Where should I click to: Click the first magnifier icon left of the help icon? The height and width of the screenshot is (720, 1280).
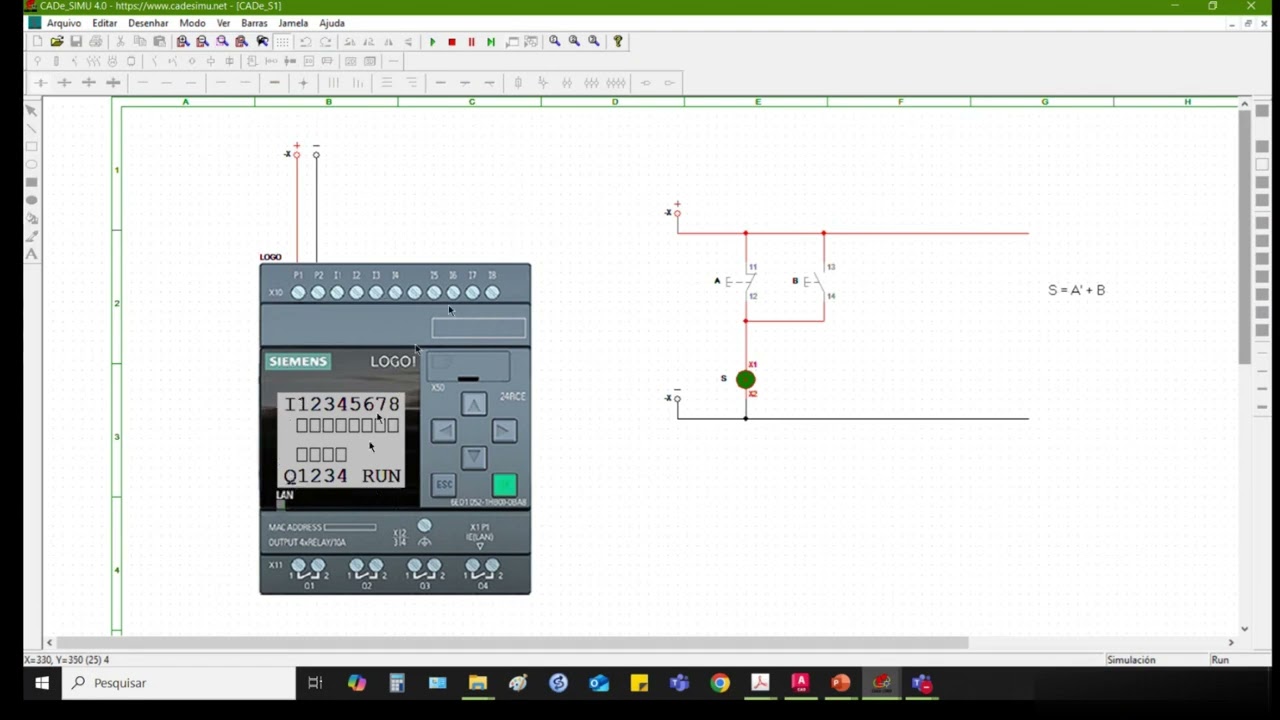click(555, 42)
